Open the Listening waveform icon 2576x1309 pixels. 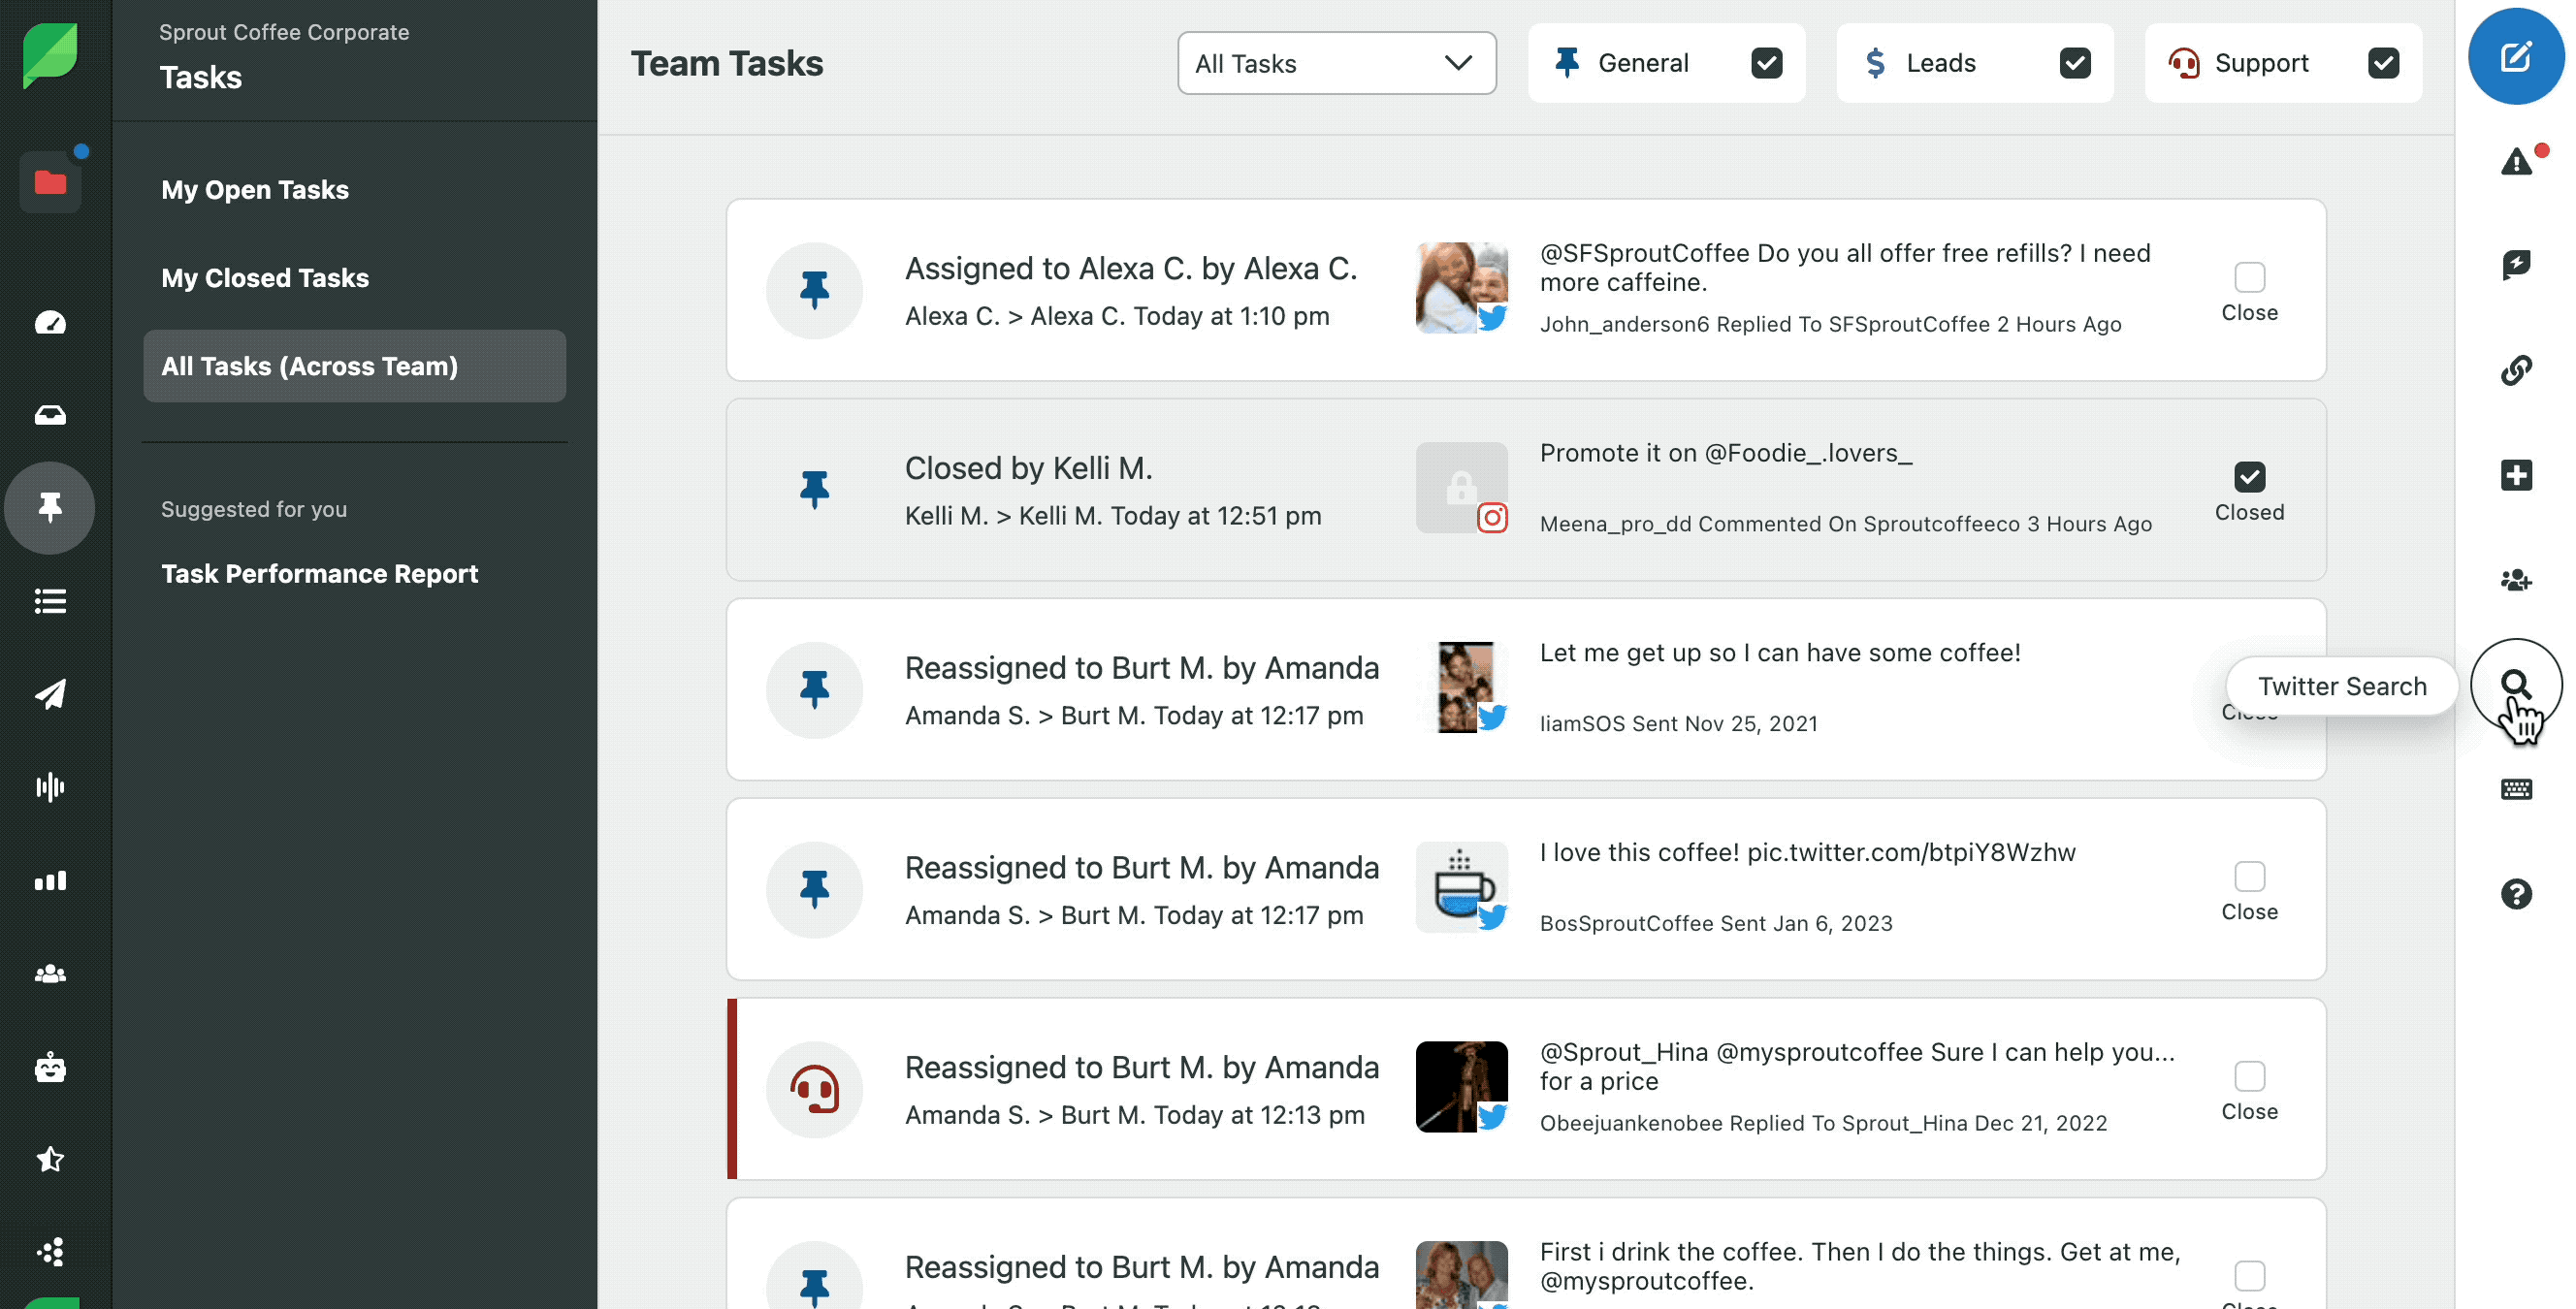click(x=50, y=787)
